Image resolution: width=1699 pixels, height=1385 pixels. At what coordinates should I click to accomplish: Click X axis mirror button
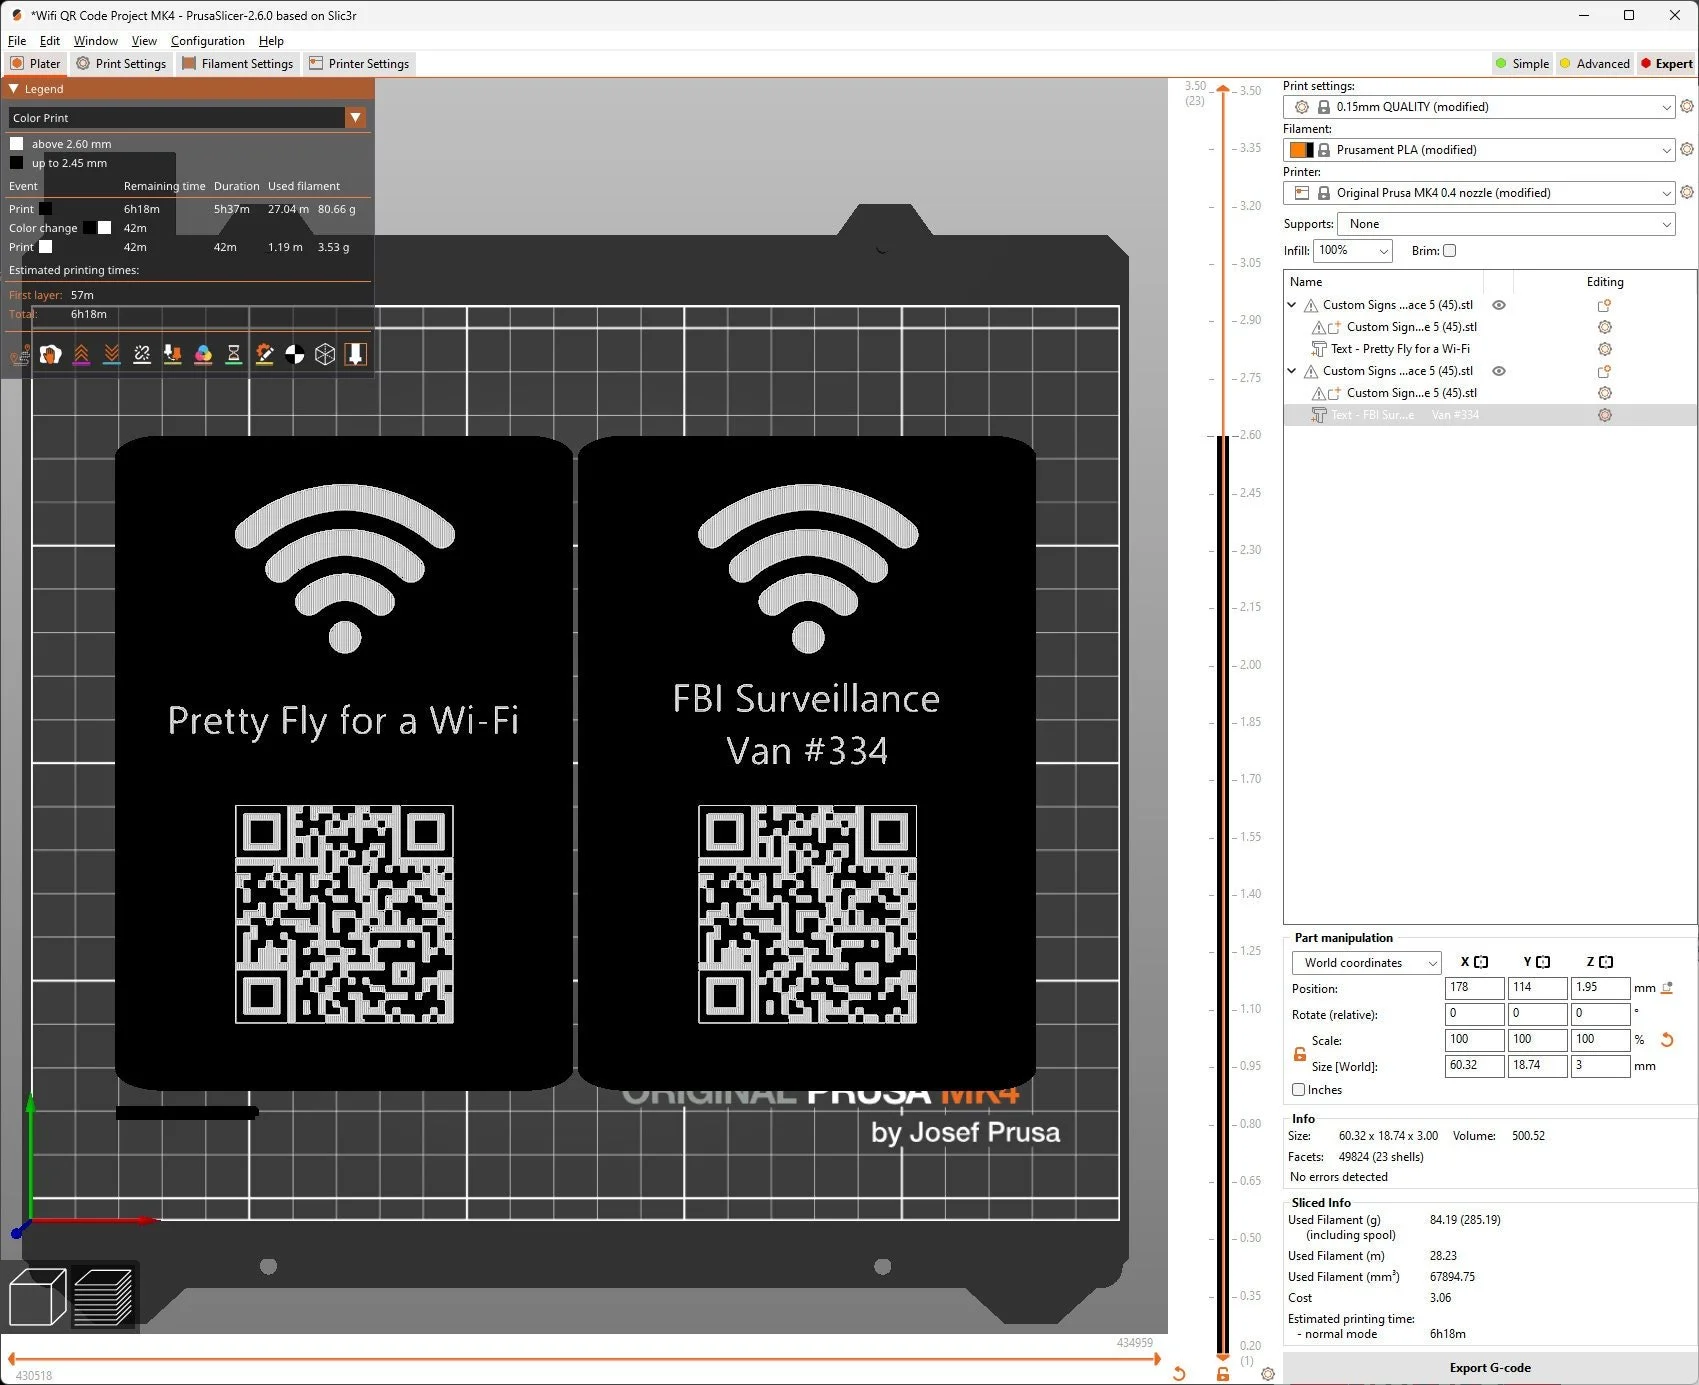click(1482, 962)
